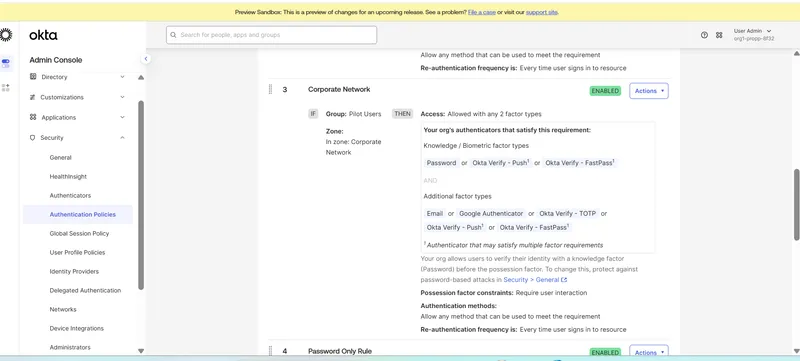Expand the Applications menu chevron

click(122, 117)
